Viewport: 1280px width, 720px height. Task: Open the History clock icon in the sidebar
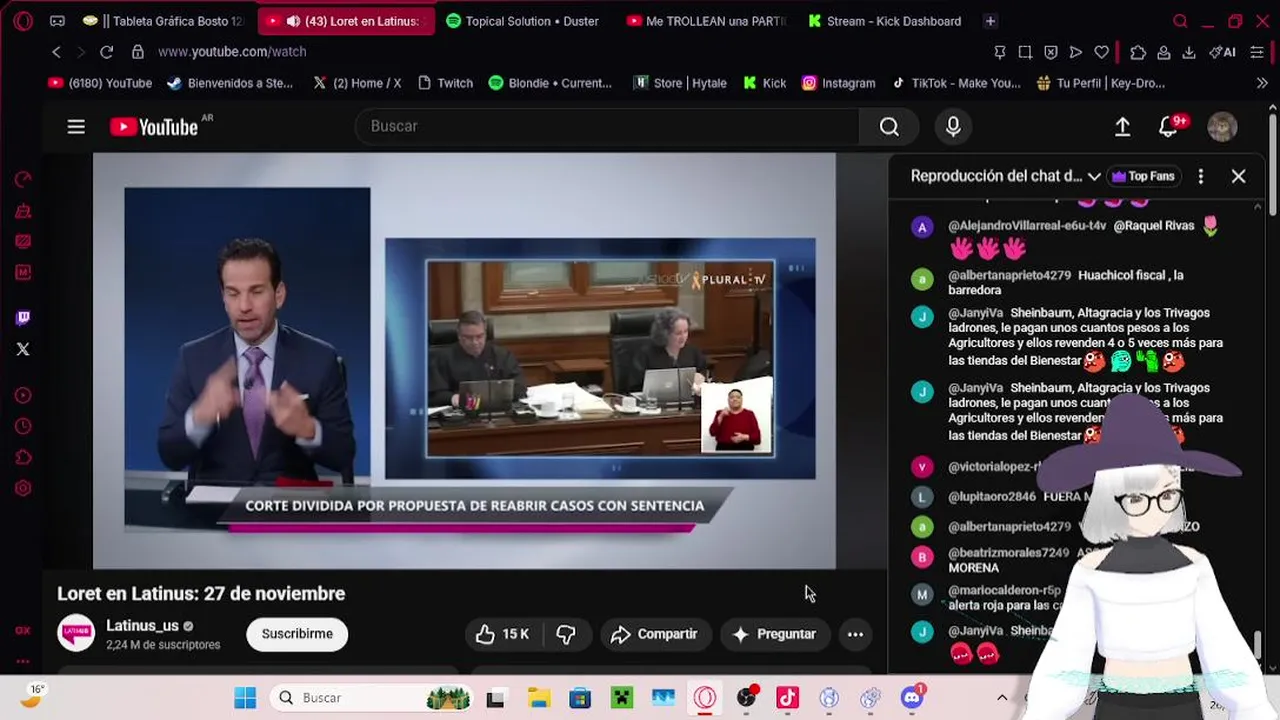(23, 427)
